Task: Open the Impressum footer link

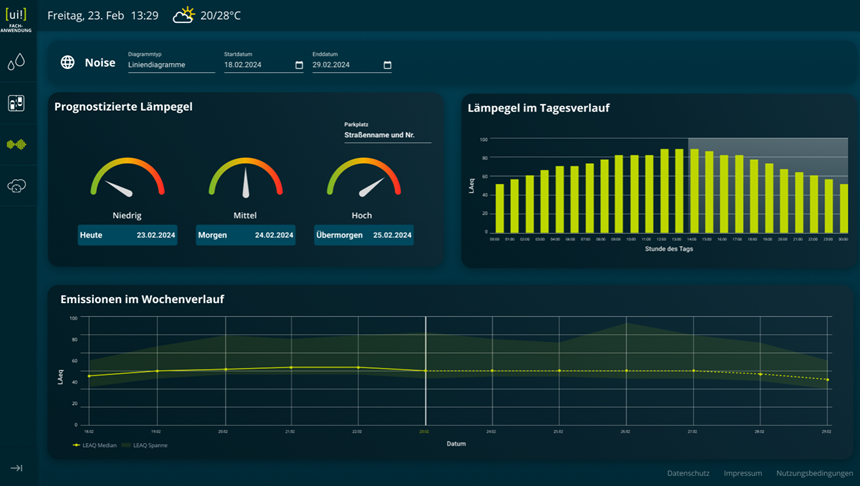Action: tap(742, 473)
